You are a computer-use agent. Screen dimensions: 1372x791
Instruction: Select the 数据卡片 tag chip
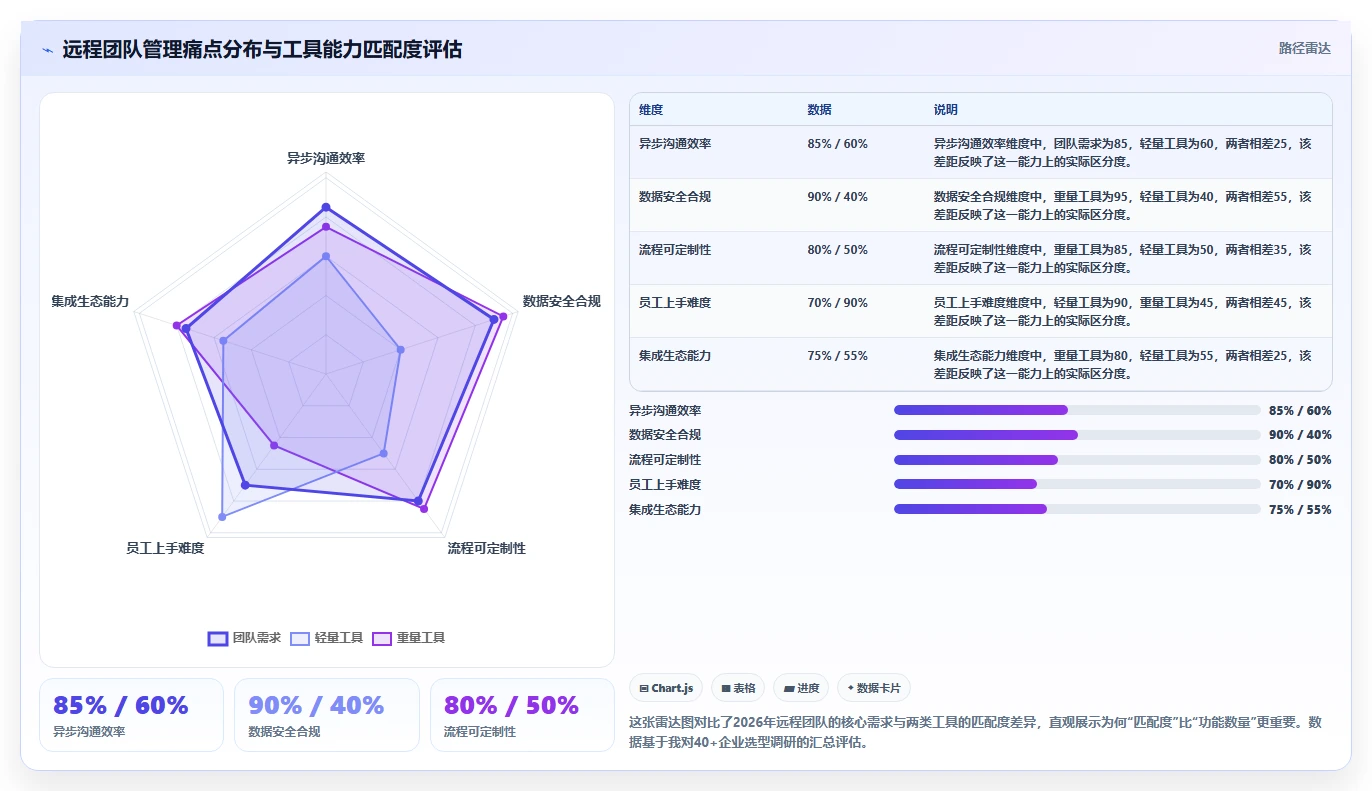[874, 688]
